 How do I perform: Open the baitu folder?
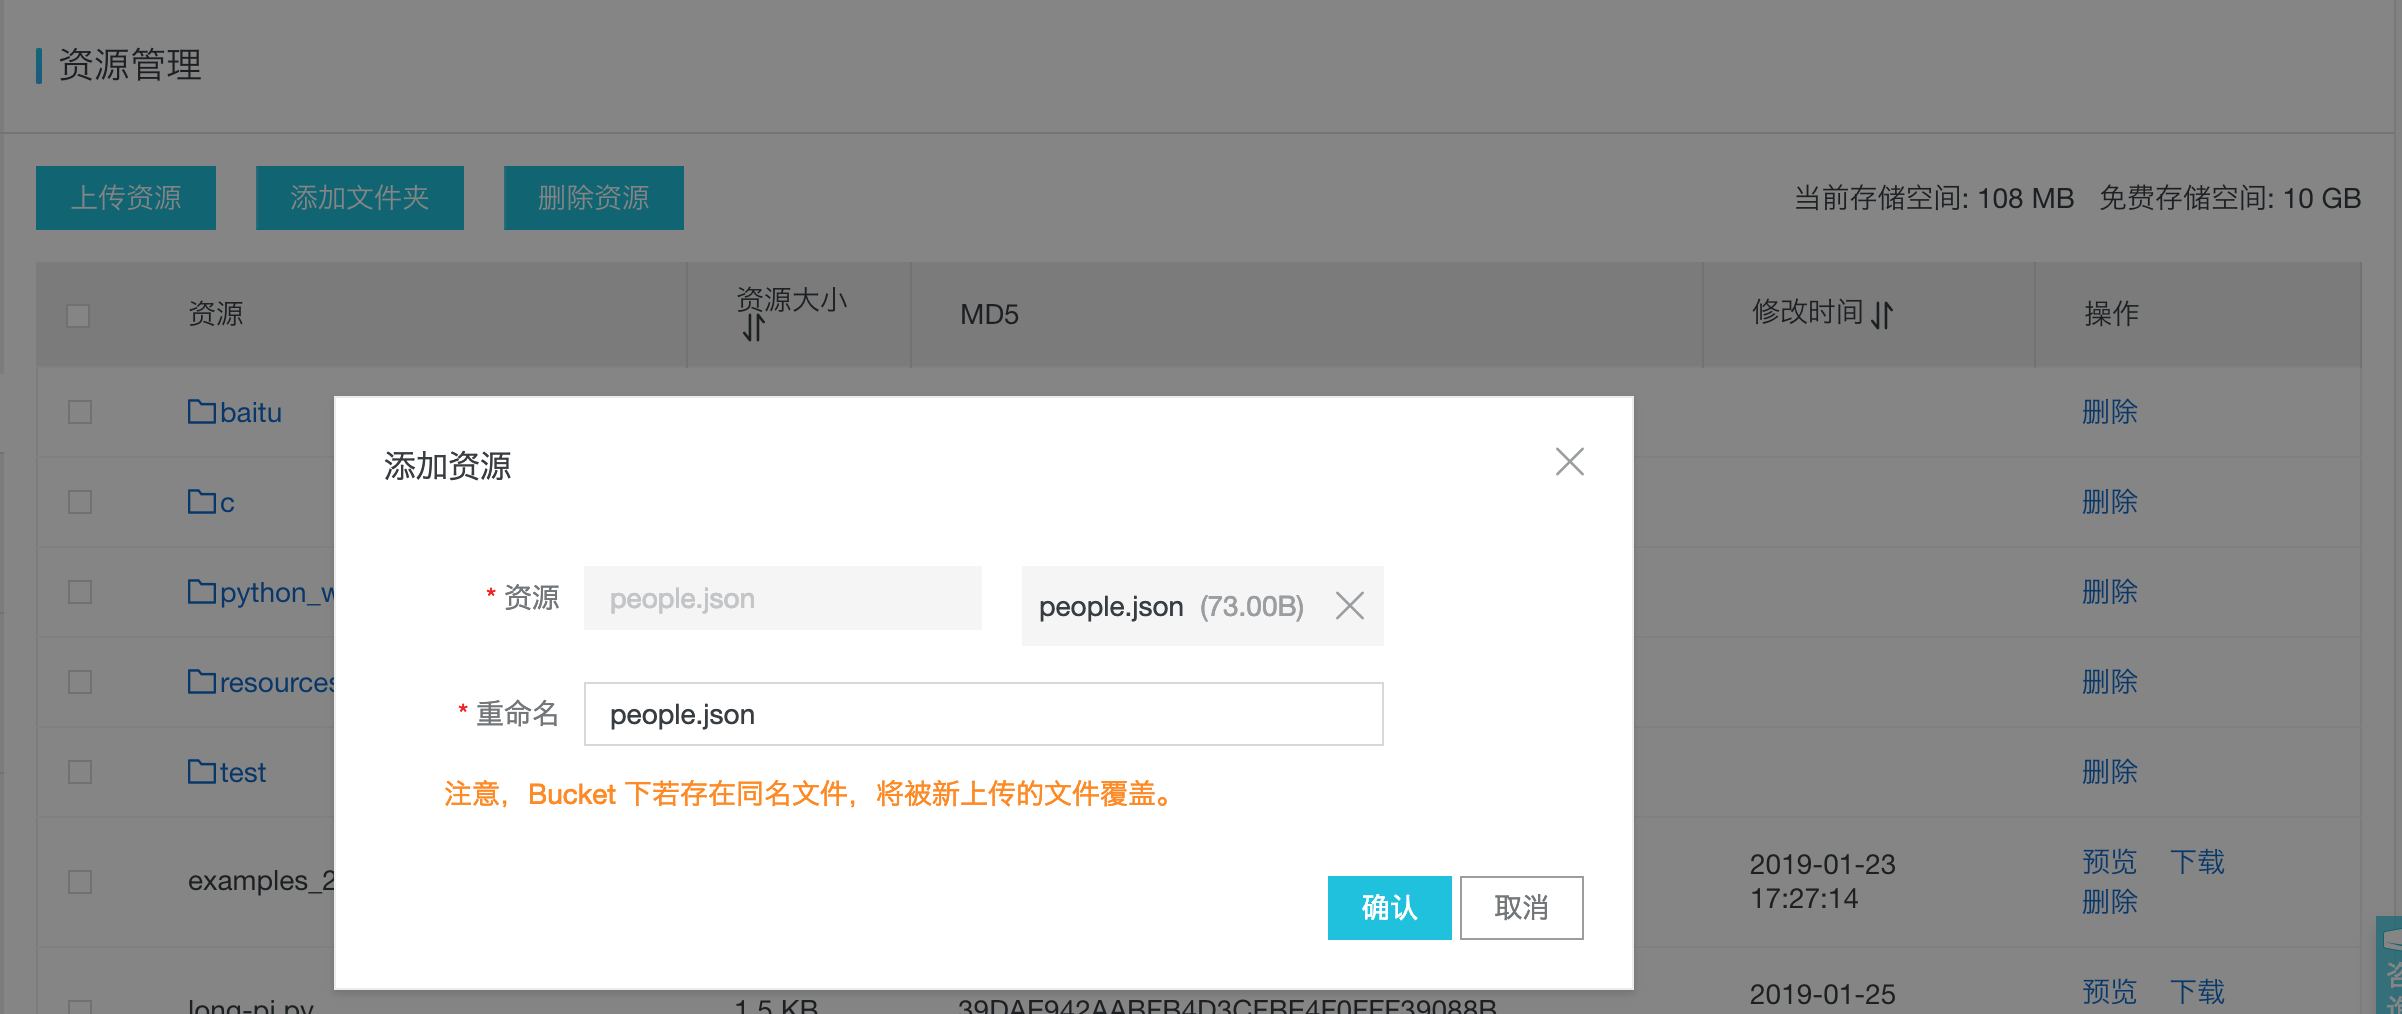pyautogui.click(x=251, y=412)
